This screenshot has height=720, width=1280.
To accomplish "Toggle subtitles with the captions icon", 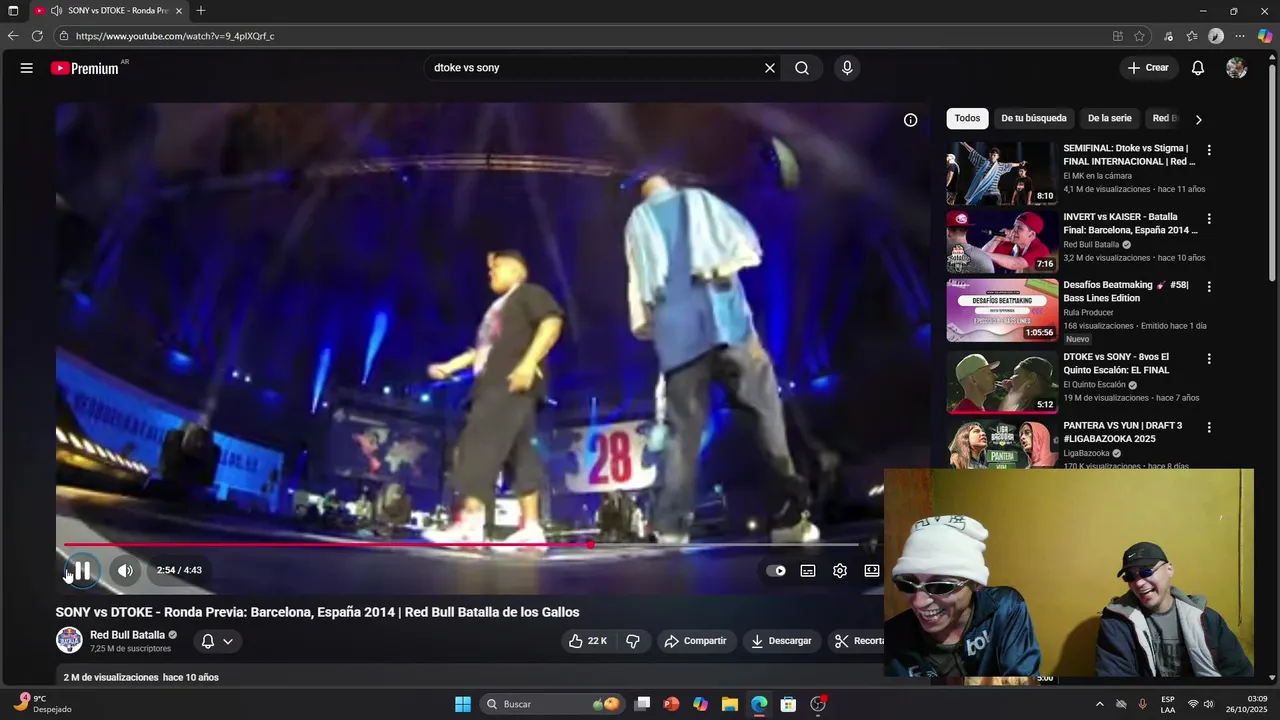I will [808, 571].
